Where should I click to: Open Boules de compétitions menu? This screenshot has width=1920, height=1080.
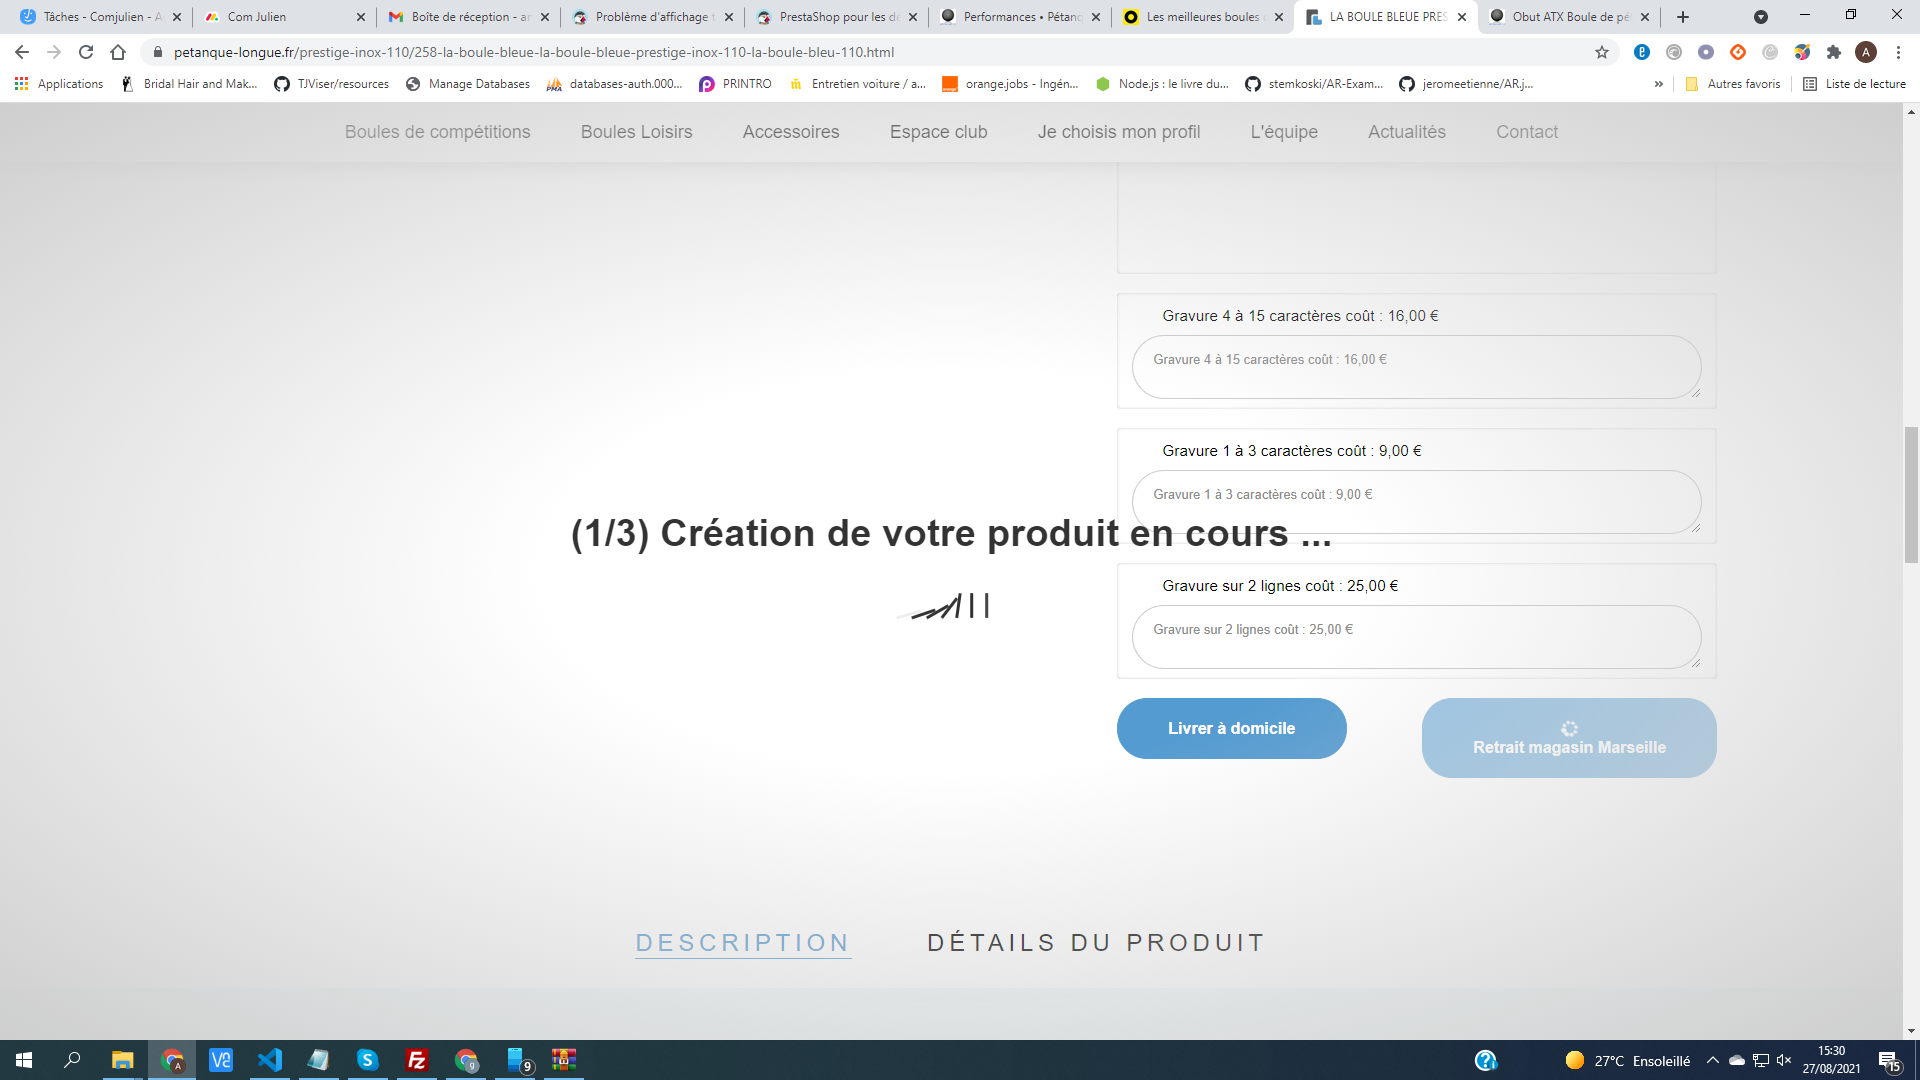coord(437,132)
